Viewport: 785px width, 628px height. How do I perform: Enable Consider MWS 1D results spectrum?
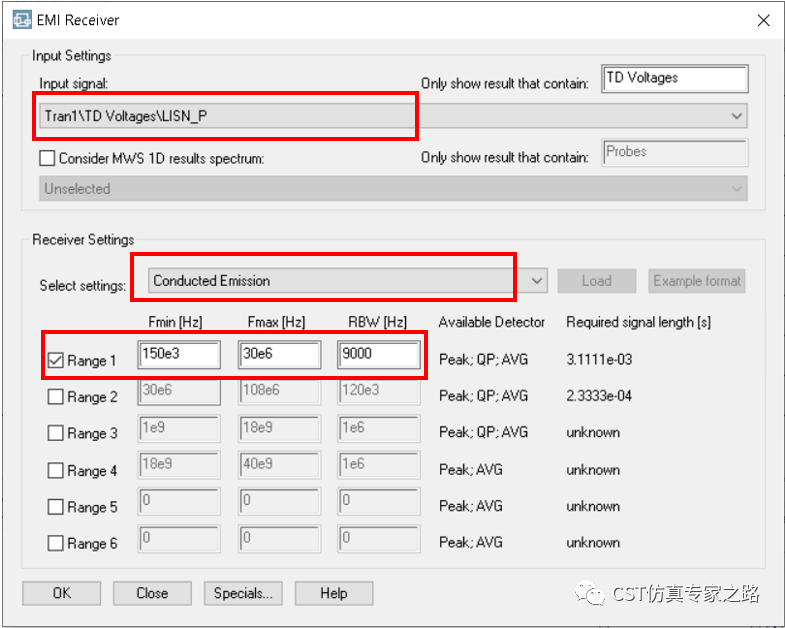coord(47,158)
